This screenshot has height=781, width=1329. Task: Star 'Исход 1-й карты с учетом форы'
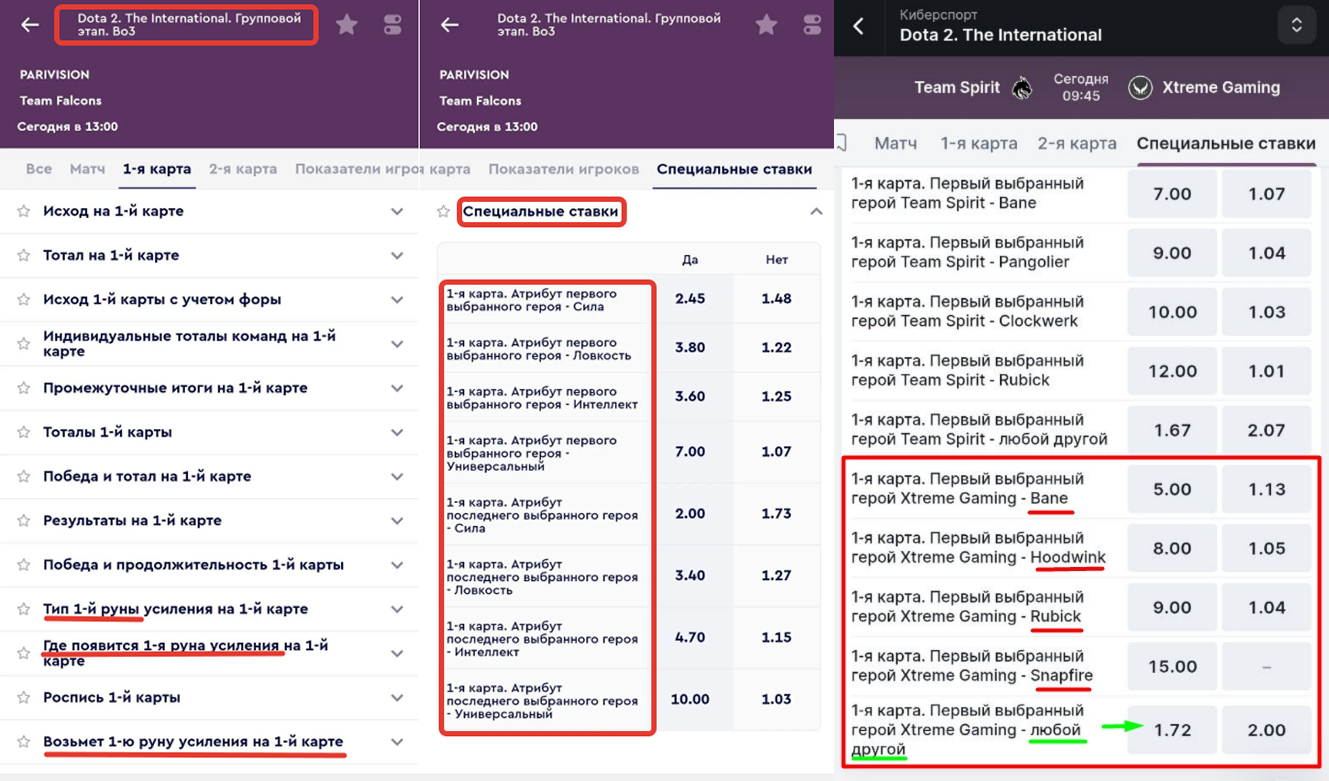tap(24, 299)
